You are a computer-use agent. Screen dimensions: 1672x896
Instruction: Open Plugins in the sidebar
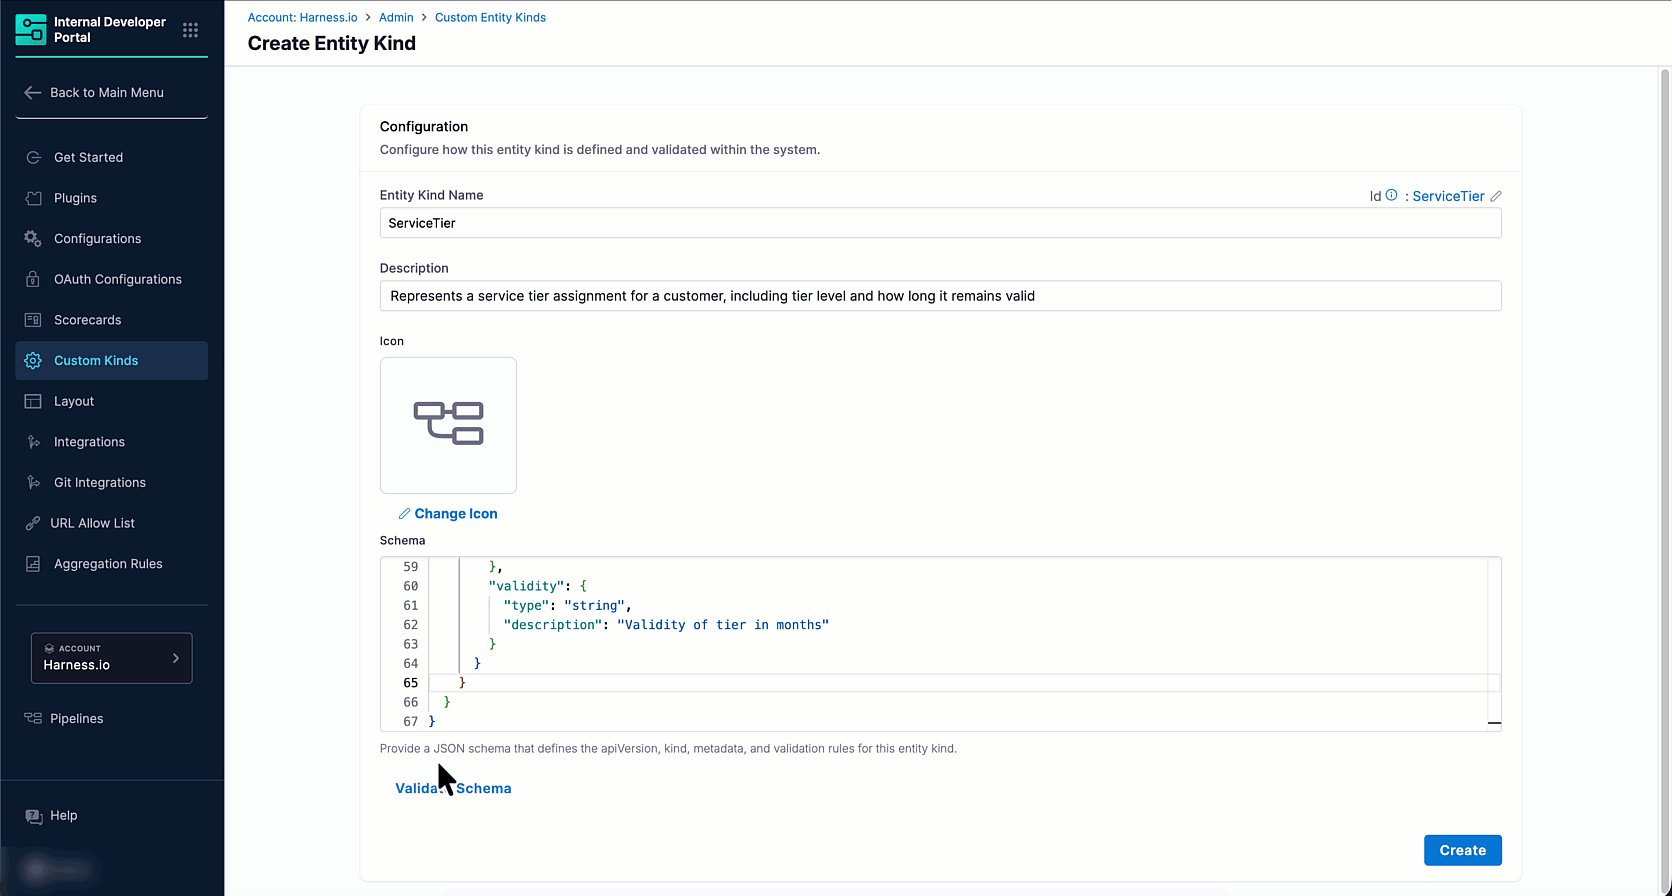[x=75, y=198]
